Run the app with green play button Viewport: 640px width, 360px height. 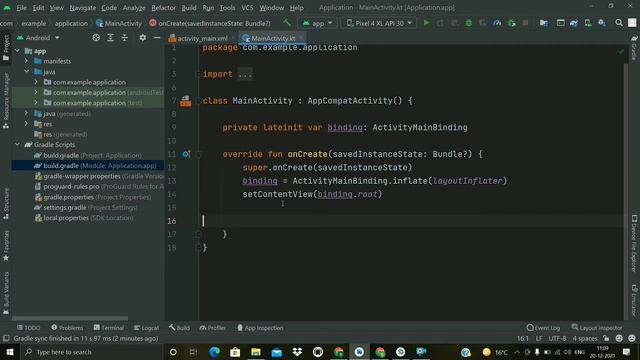pyautogui.click(x=426, y=23)
